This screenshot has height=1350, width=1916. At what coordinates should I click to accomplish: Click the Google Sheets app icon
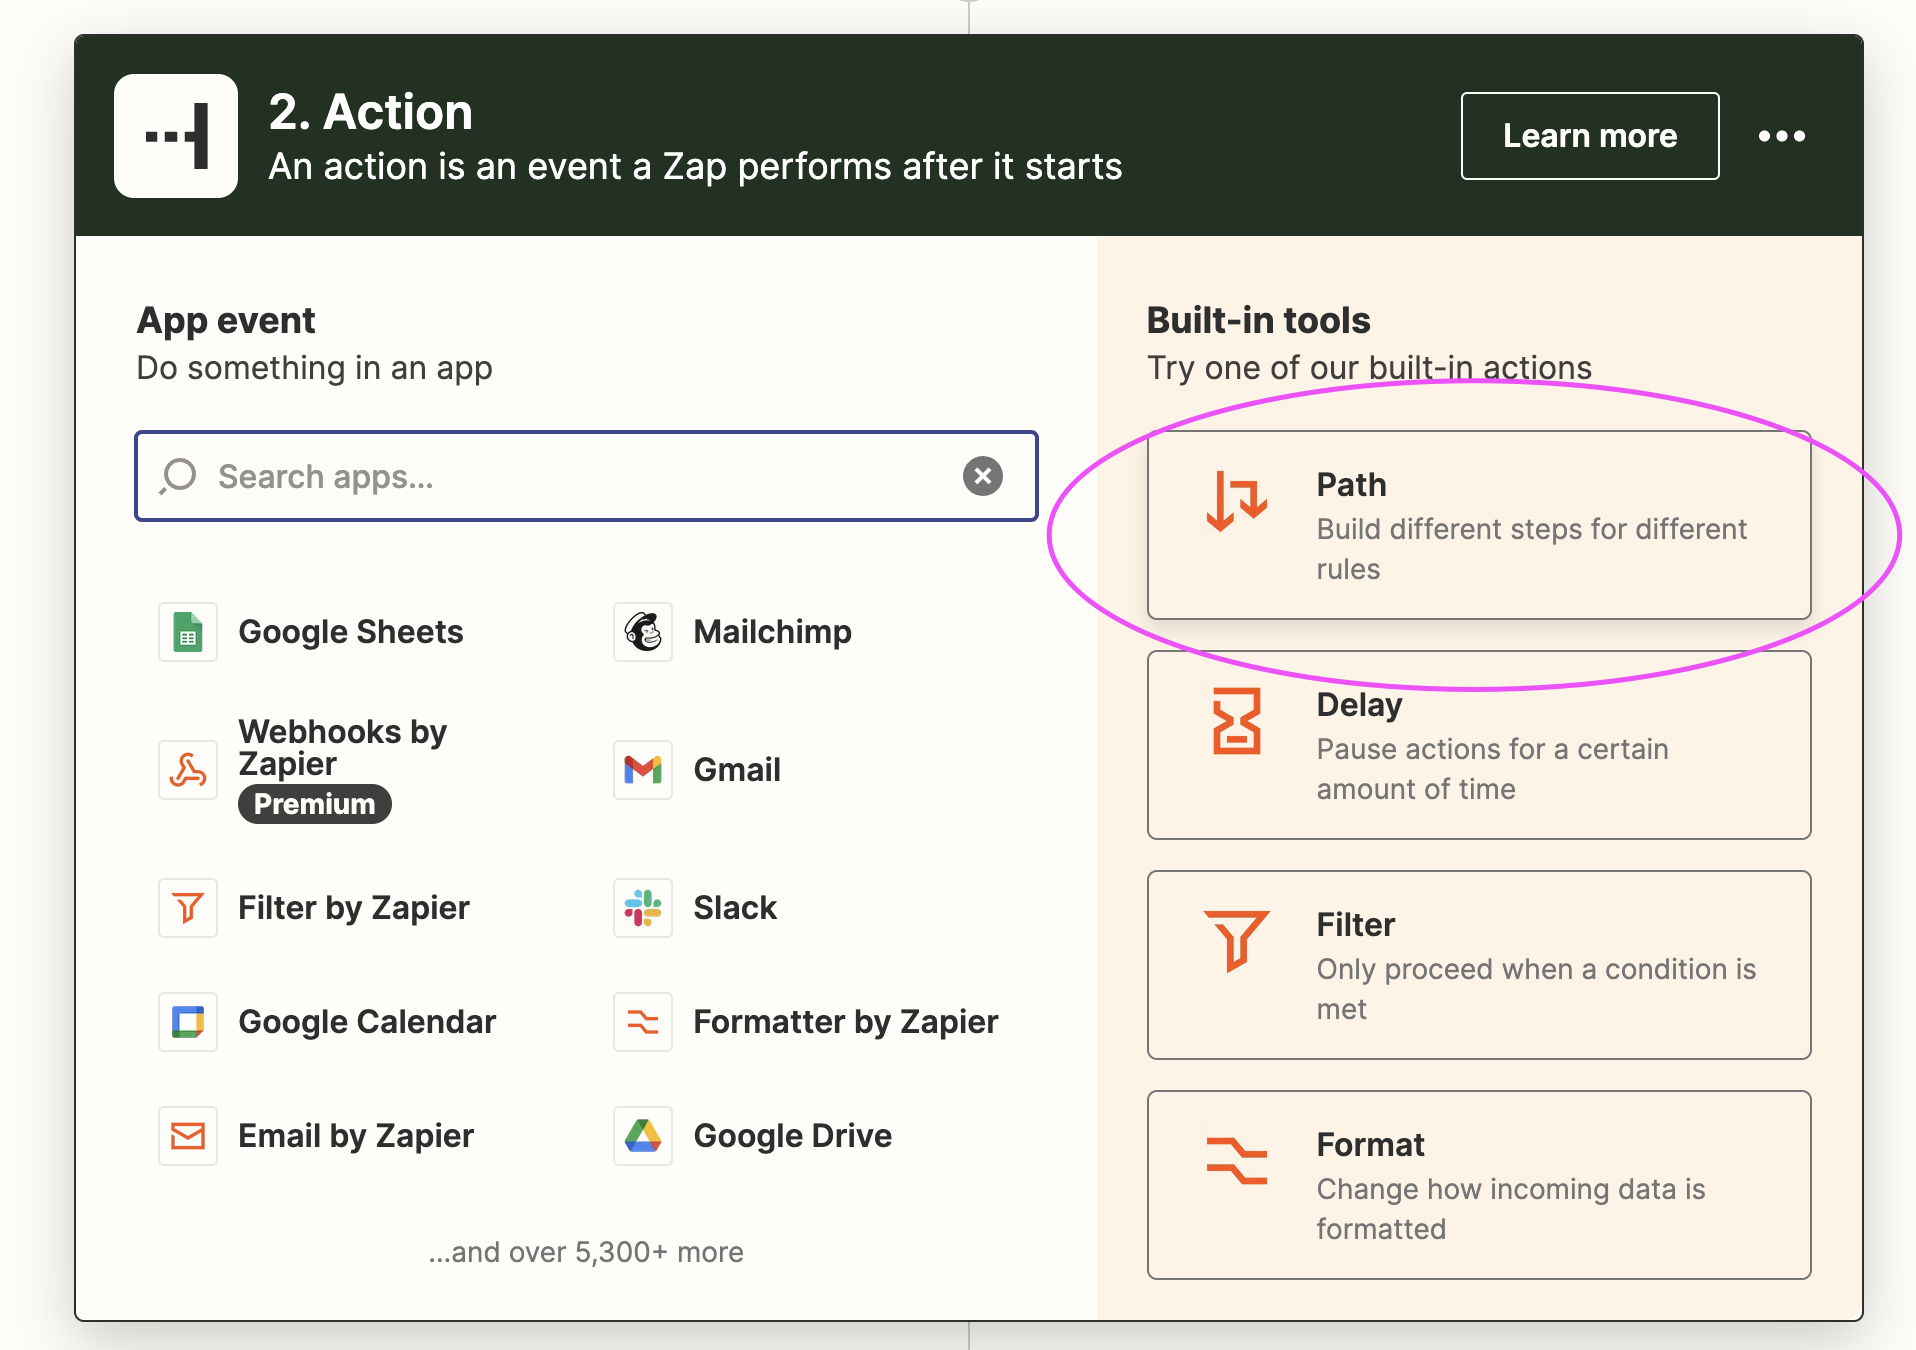pyautogui.click(x=187, y=632)
